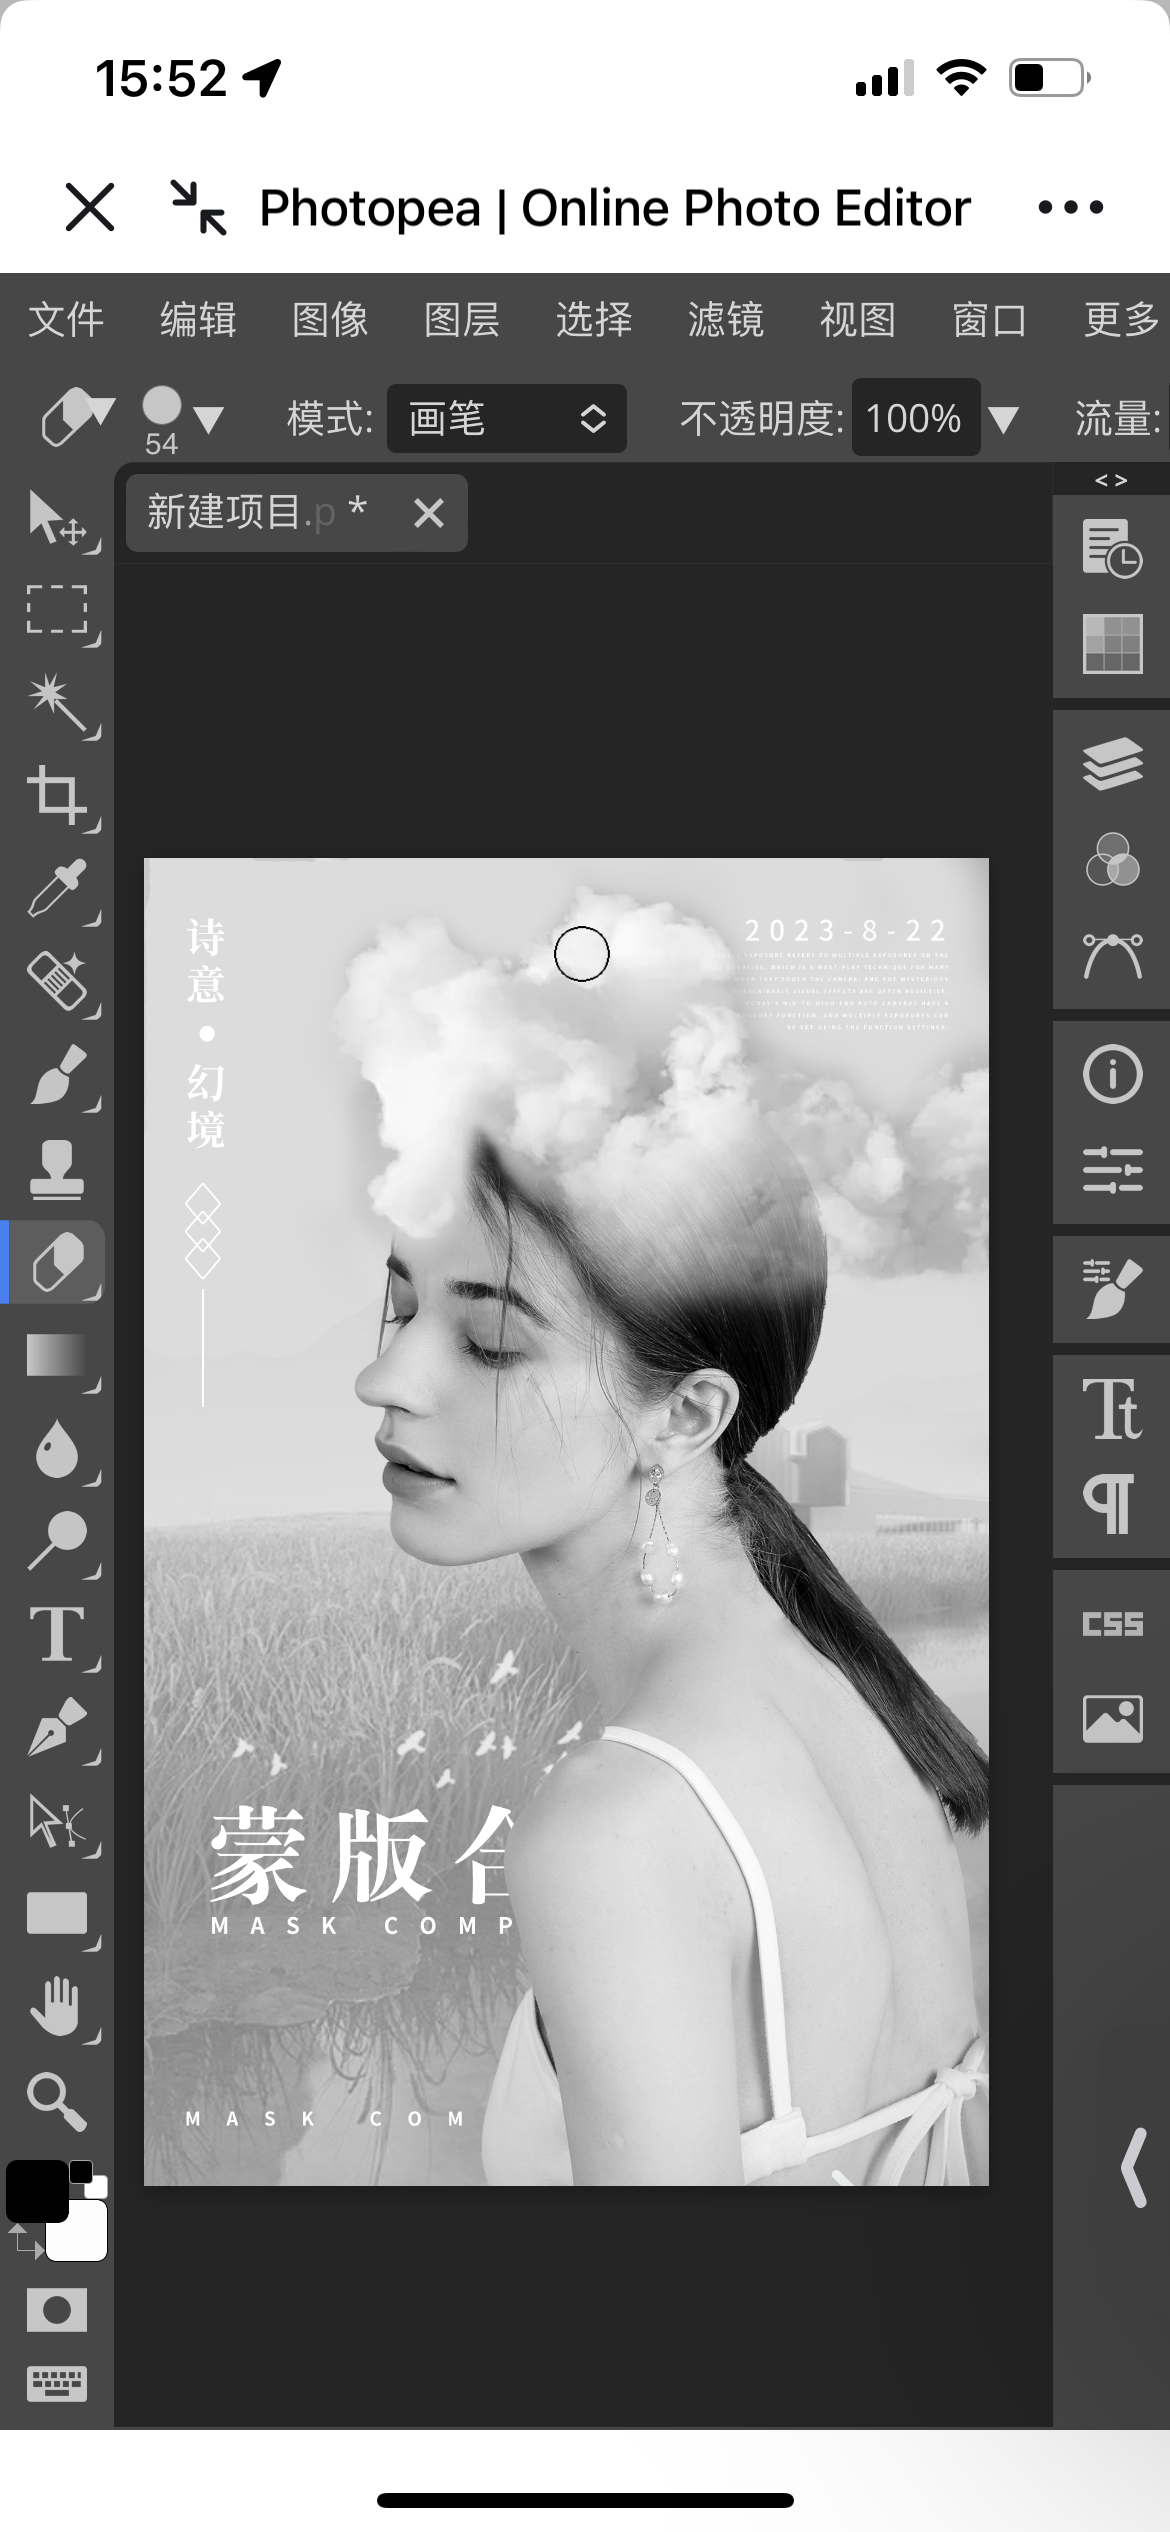Open the browser more options menu
The width and height of the screenshot is (1170, 2532).
coord(1070,207)
